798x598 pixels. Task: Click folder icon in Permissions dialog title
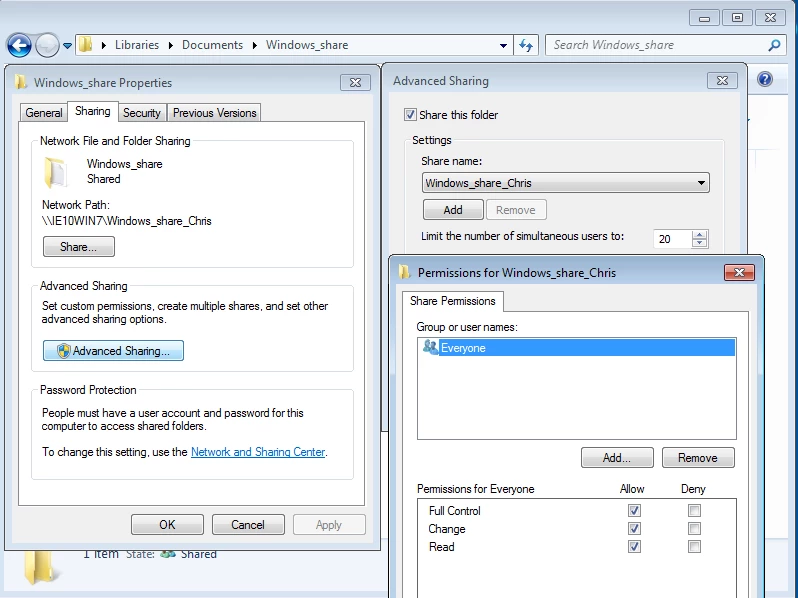coord(405,272)
